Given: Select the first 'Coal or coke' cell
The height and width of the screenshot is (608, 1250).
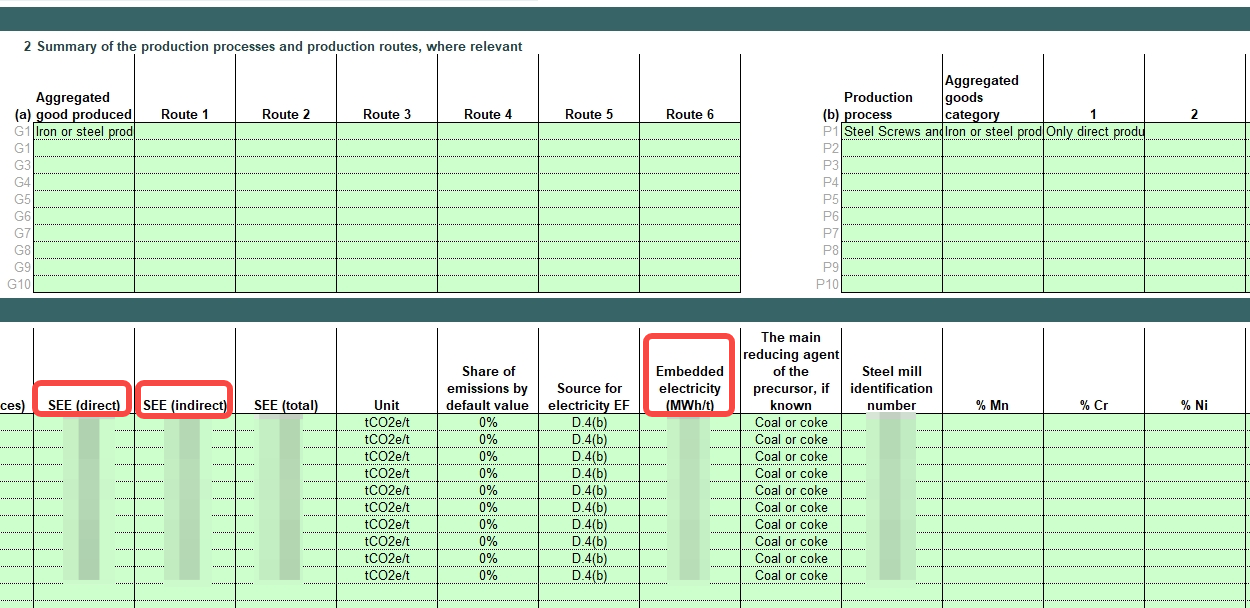Looking at the screenshot, I should tap(791, 423).
